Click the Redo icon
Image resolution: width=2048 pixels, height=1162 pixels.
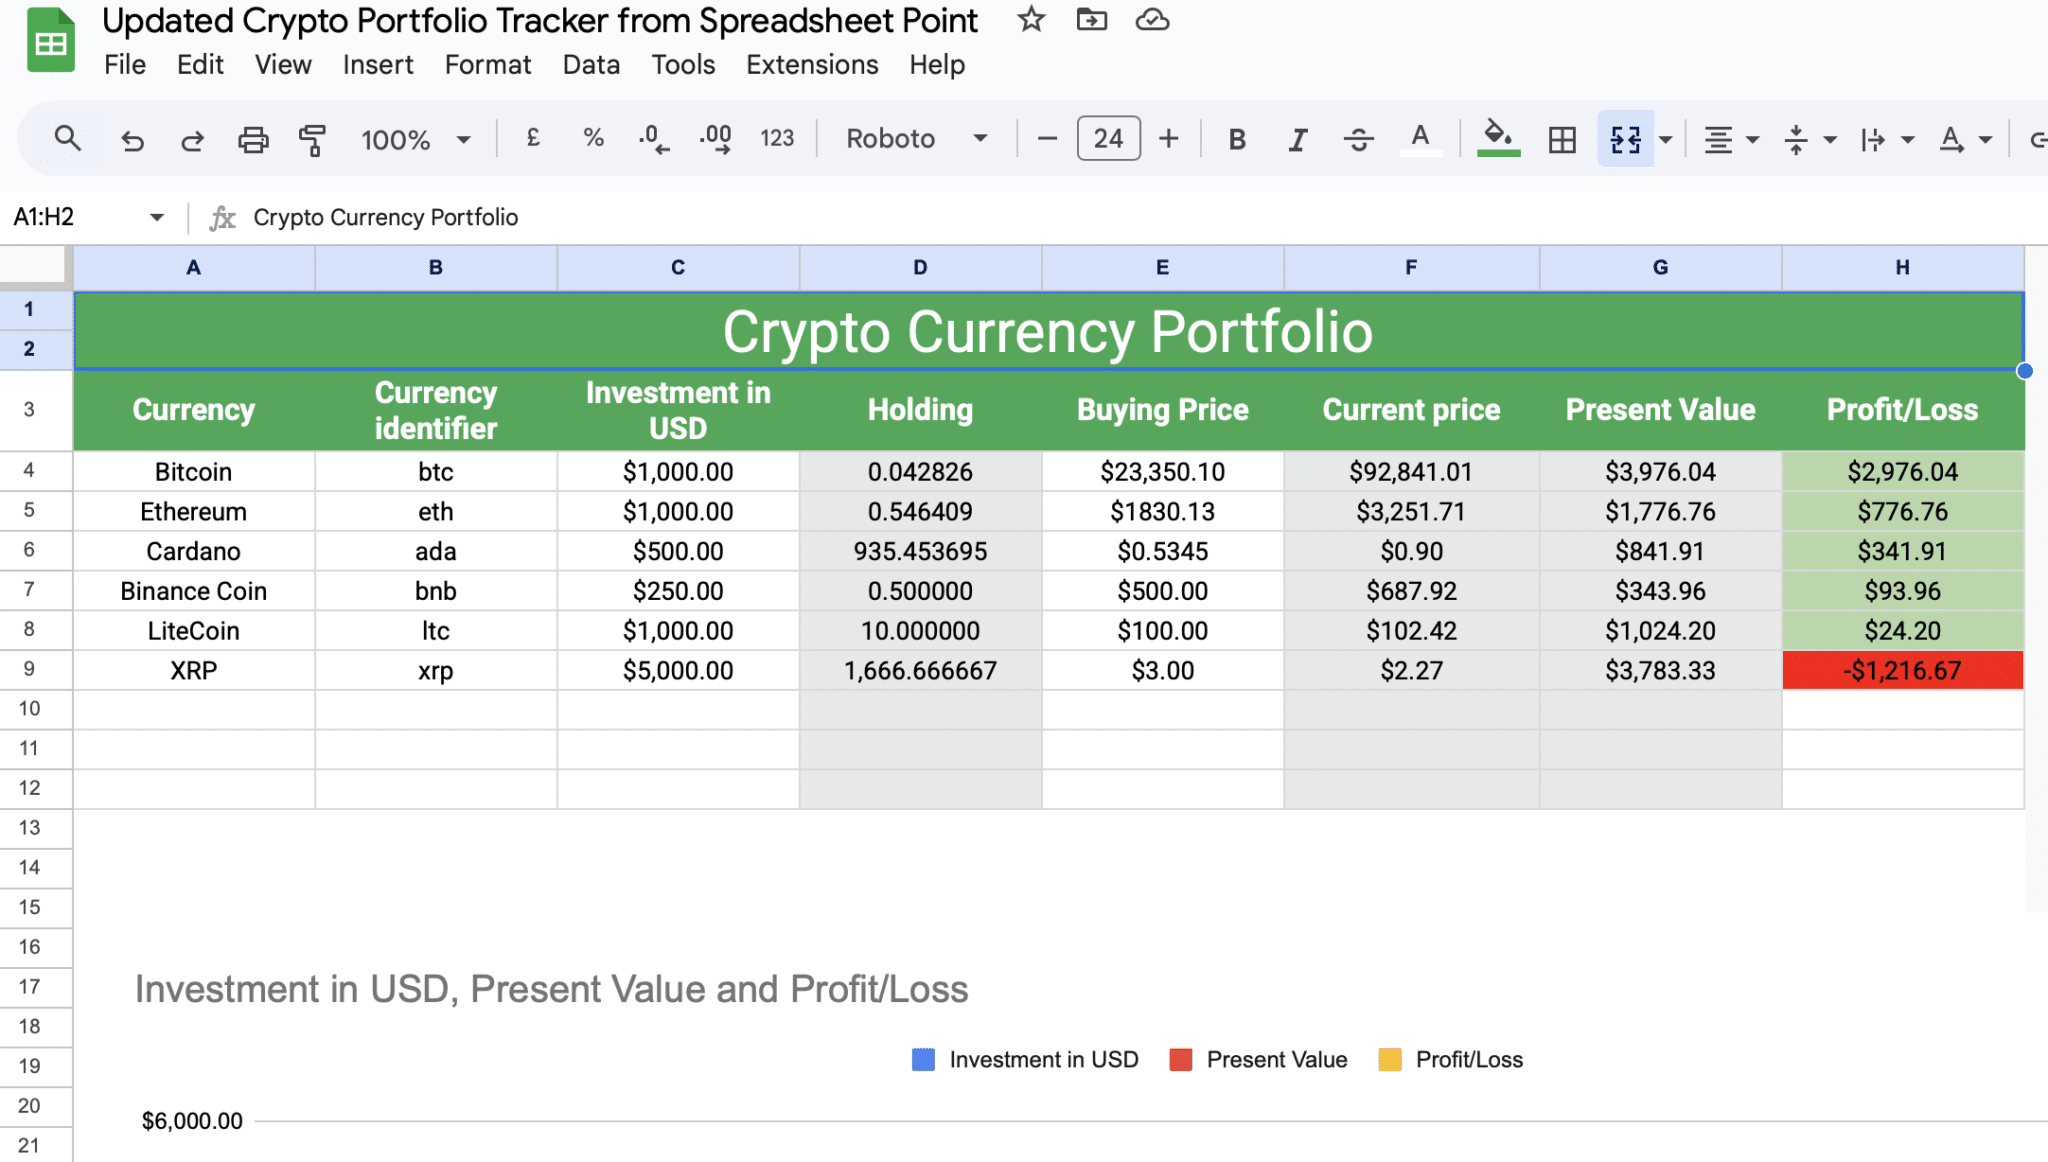192,138
